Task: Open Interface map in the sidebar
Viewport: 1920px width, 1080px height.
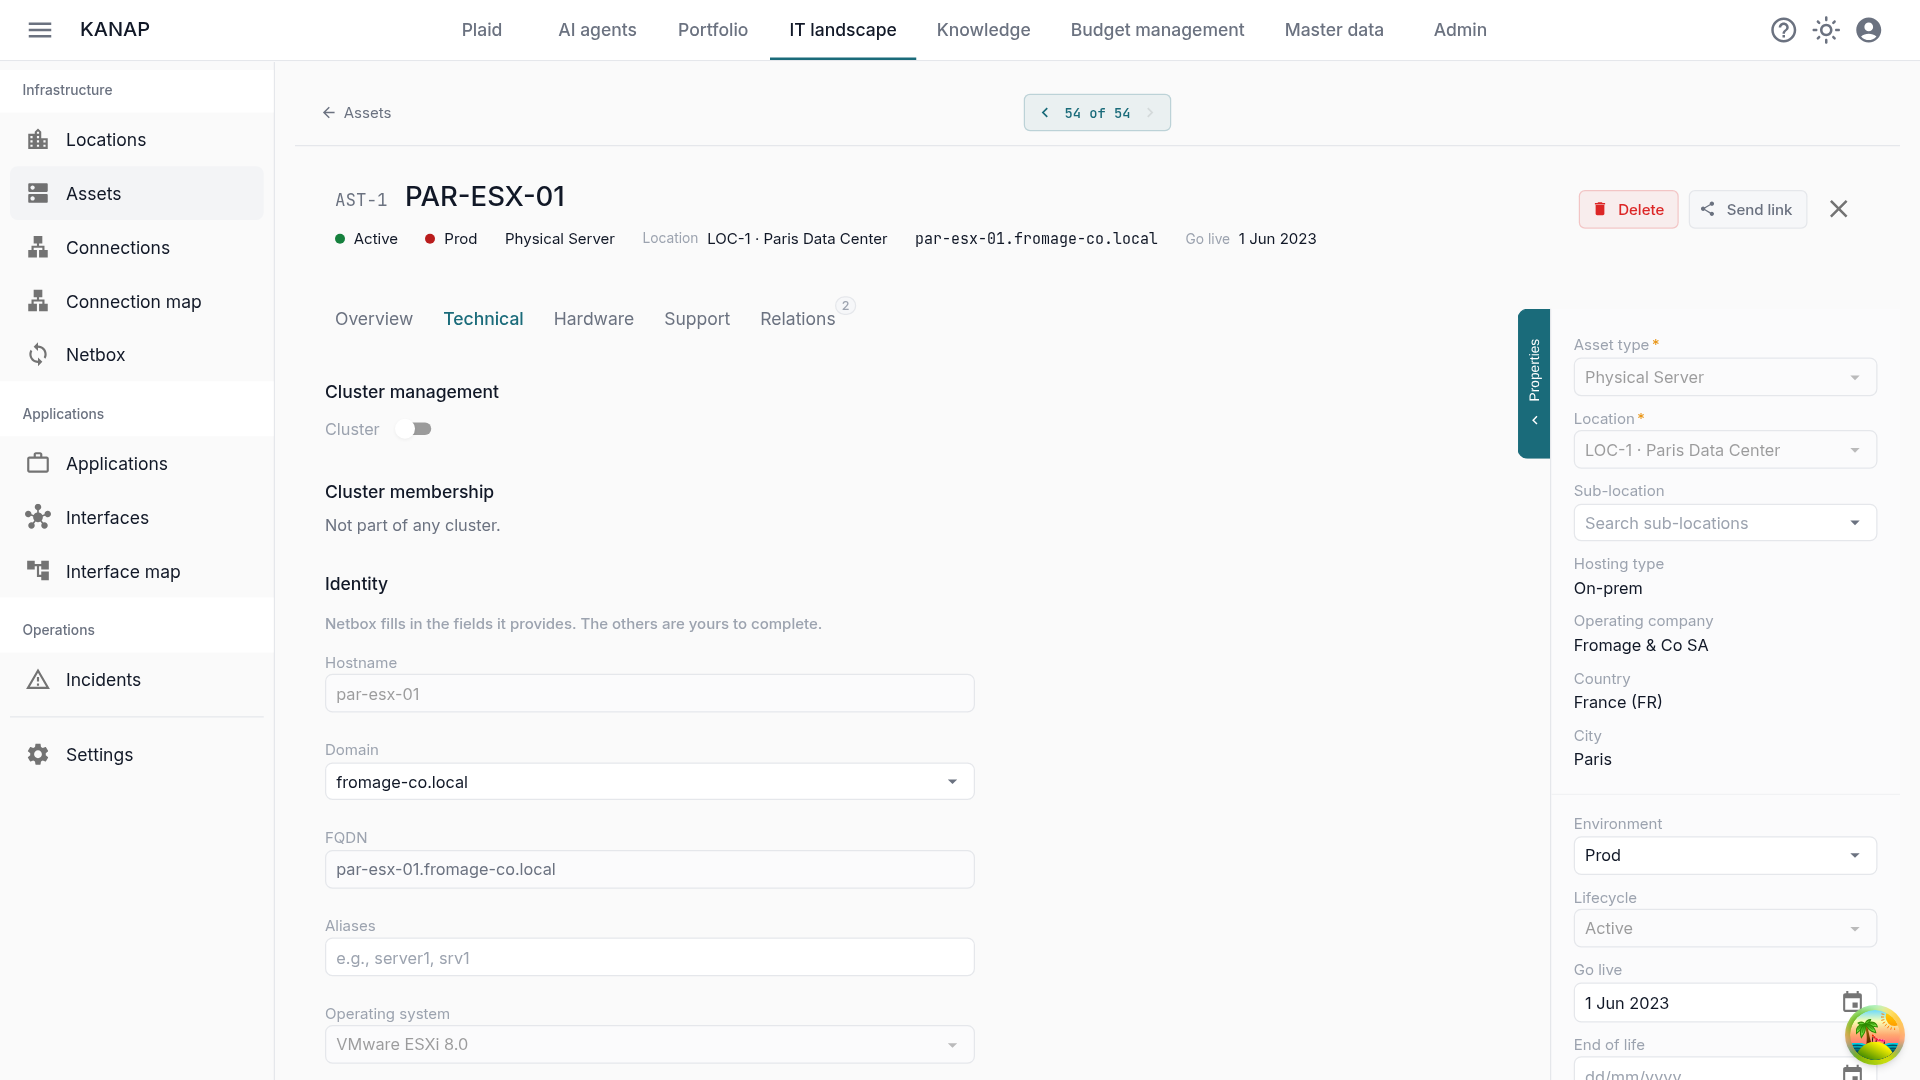Action: (x=137, y=572)
